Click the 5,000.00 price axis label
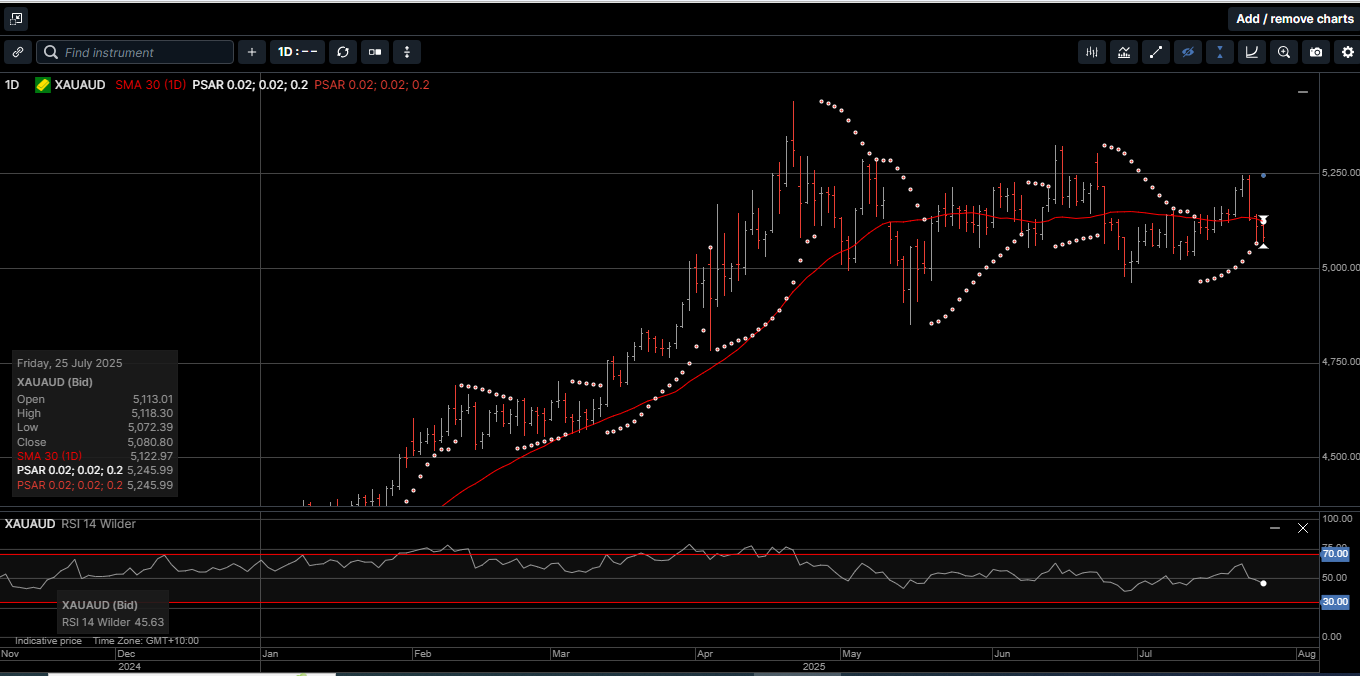This screenshot has height=676, width=1360. tap(1340, 267)
